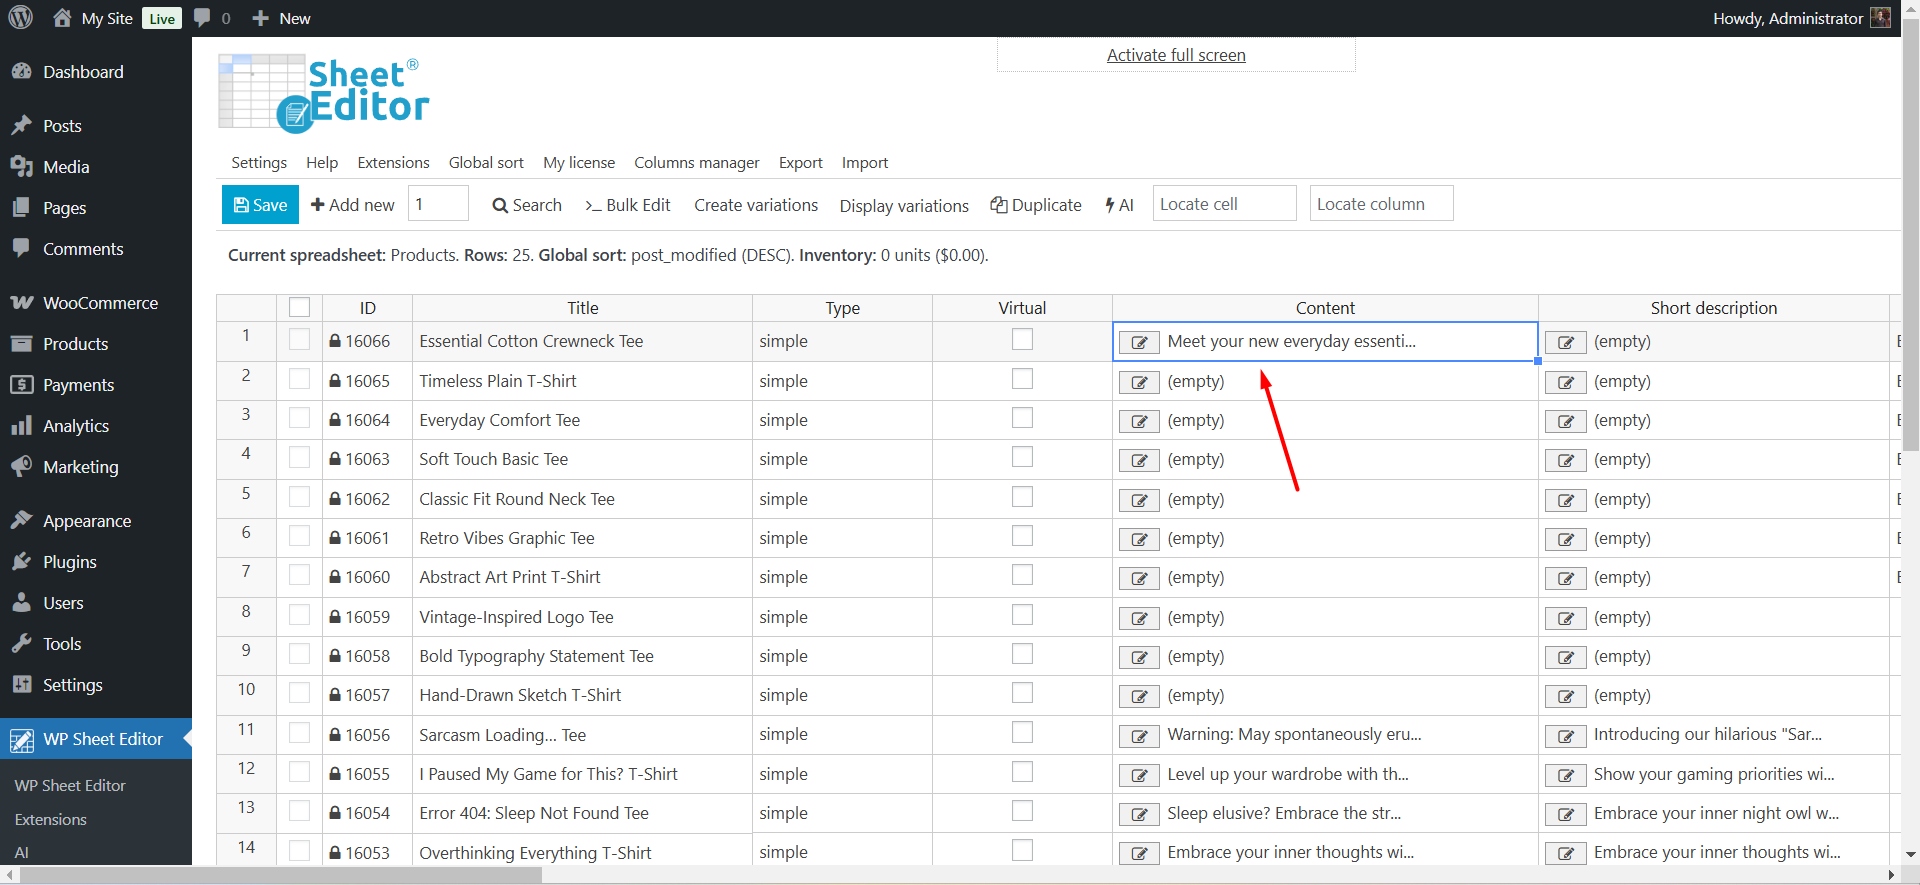This screenshot has height=885, width=1920.
Task: Open the Bulk Edit tool
Action: pos(628,204)
